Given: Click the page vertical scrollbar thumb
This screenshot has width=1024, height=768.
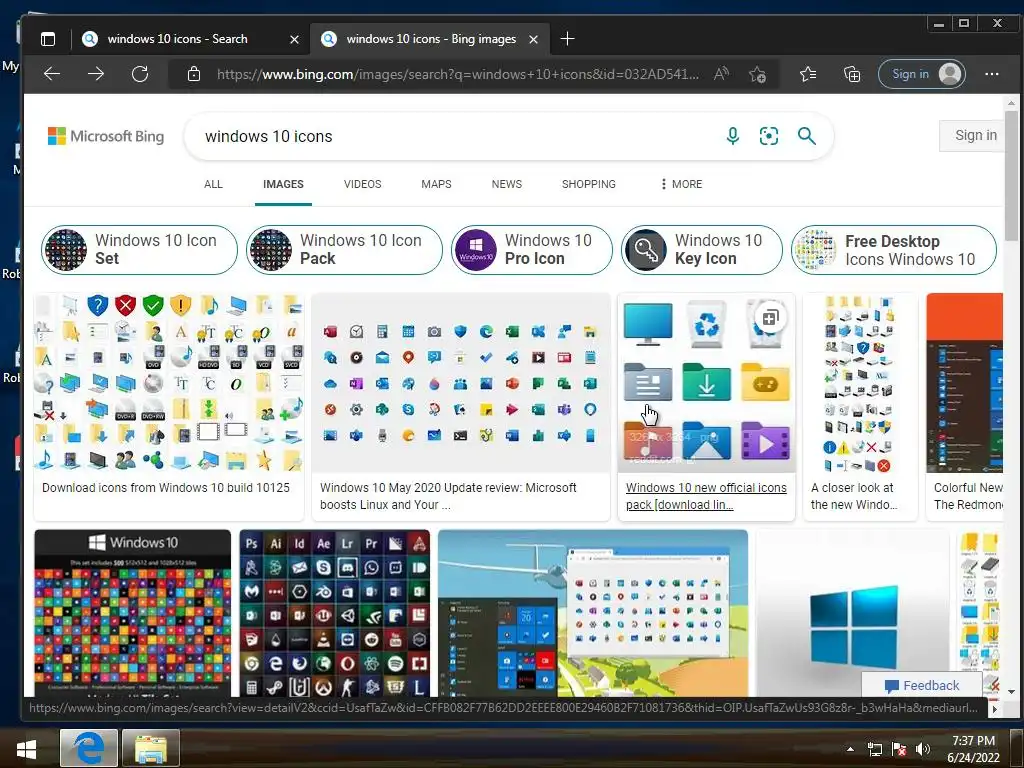Looking at the screenshot, I should click(1011, 175).
